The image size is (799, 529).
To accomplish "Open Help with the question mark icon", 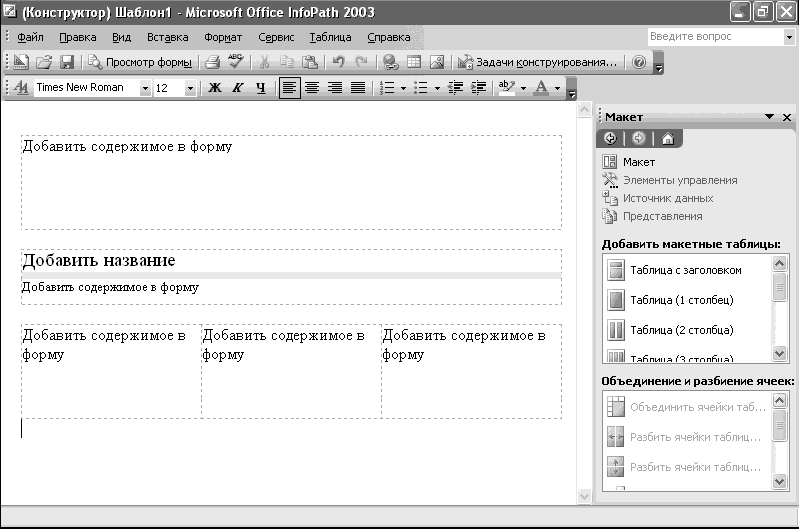I will pos(639,62).
